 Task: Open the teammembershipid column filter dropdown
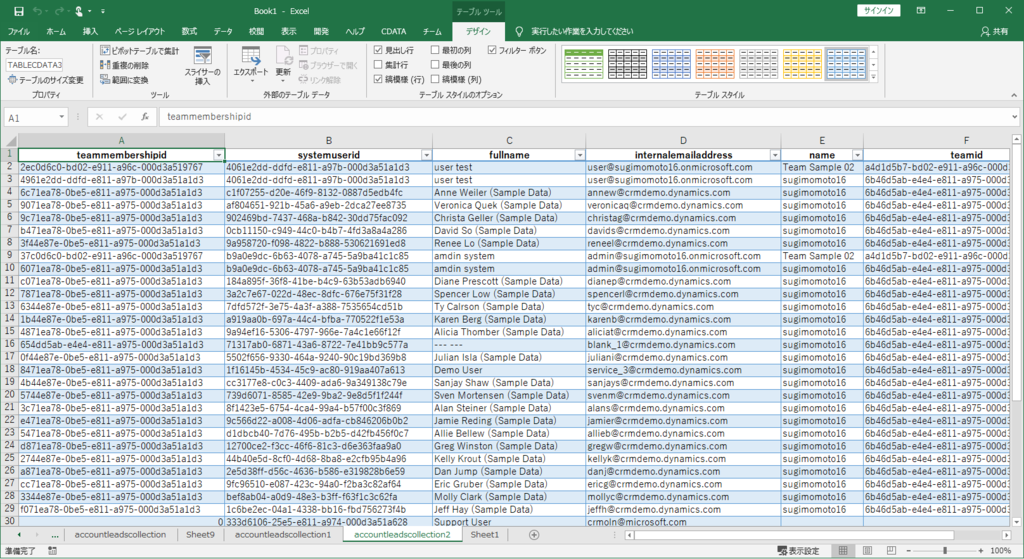point(219,155)
